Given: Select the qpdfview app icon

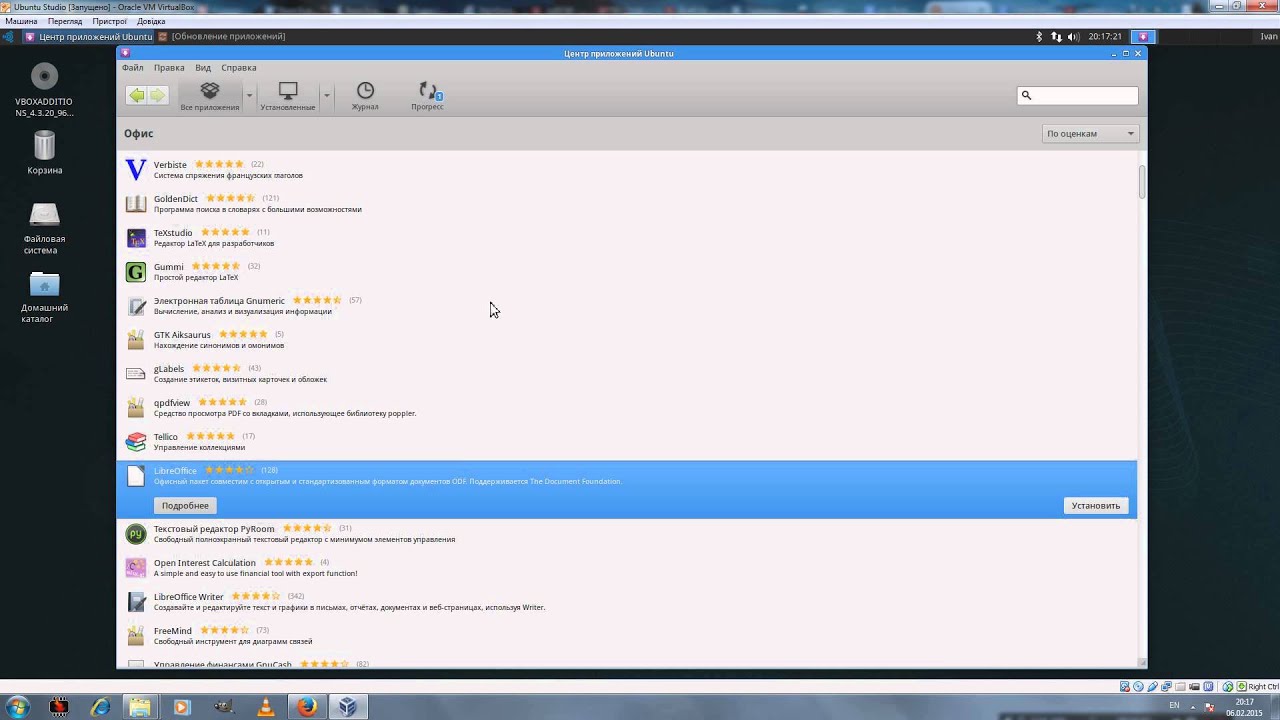Looking at the screenshot, I should 136,408.
